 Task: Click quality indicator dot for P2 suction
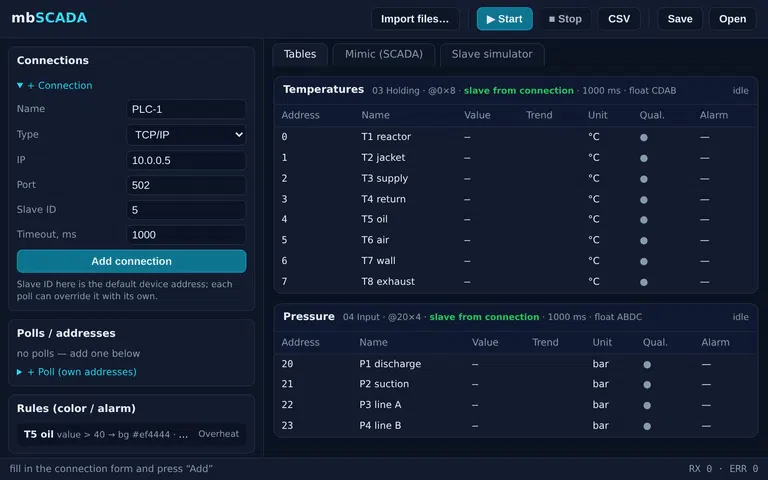(647, 385)
